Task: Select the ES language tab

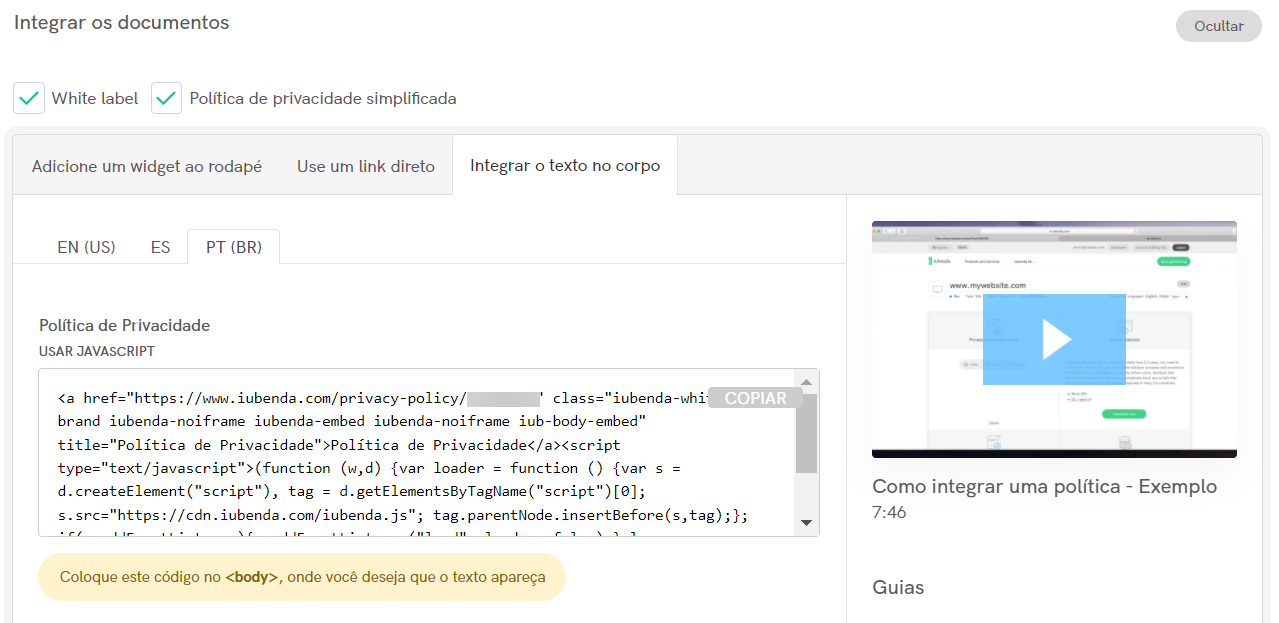Action: coord(160,247)
